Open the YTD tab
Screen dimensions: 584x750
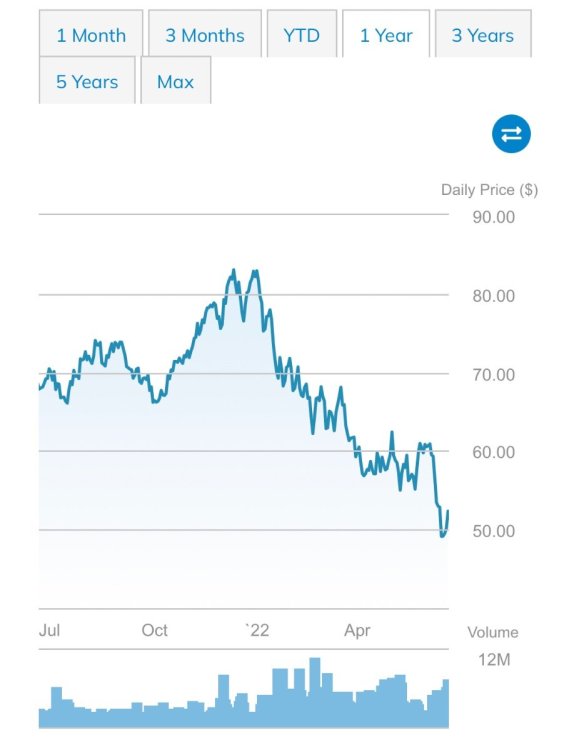[301, 34]
